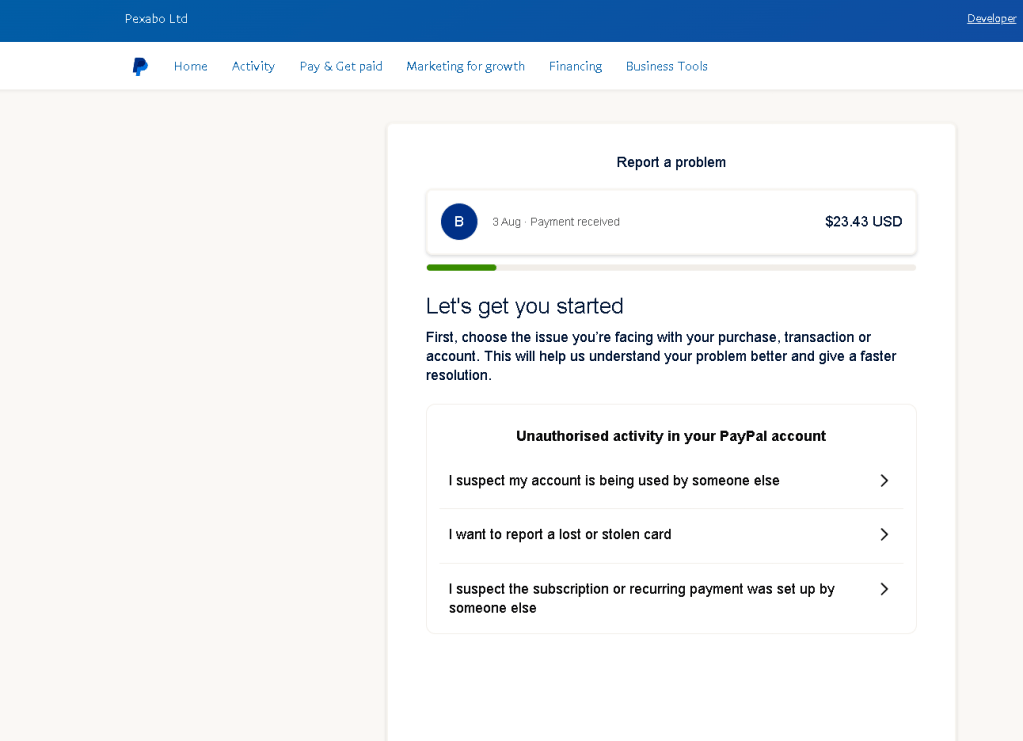Expand chevron for lost or stolen card

[x=884, y=535]
